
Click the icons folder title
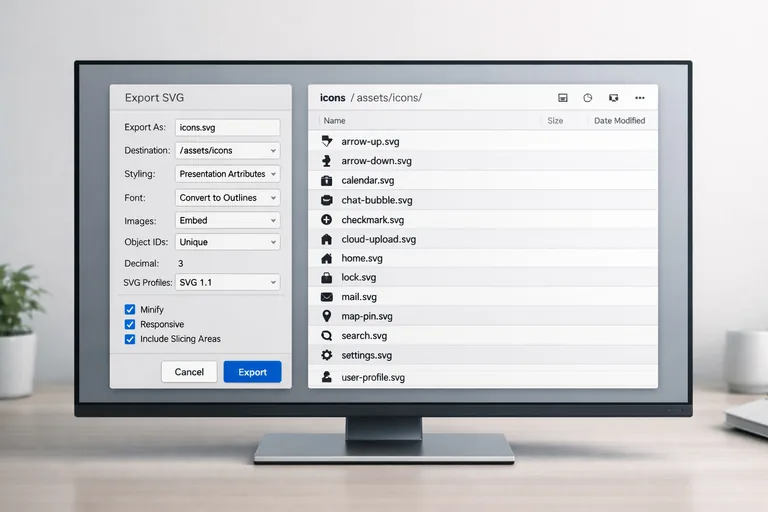333,98
